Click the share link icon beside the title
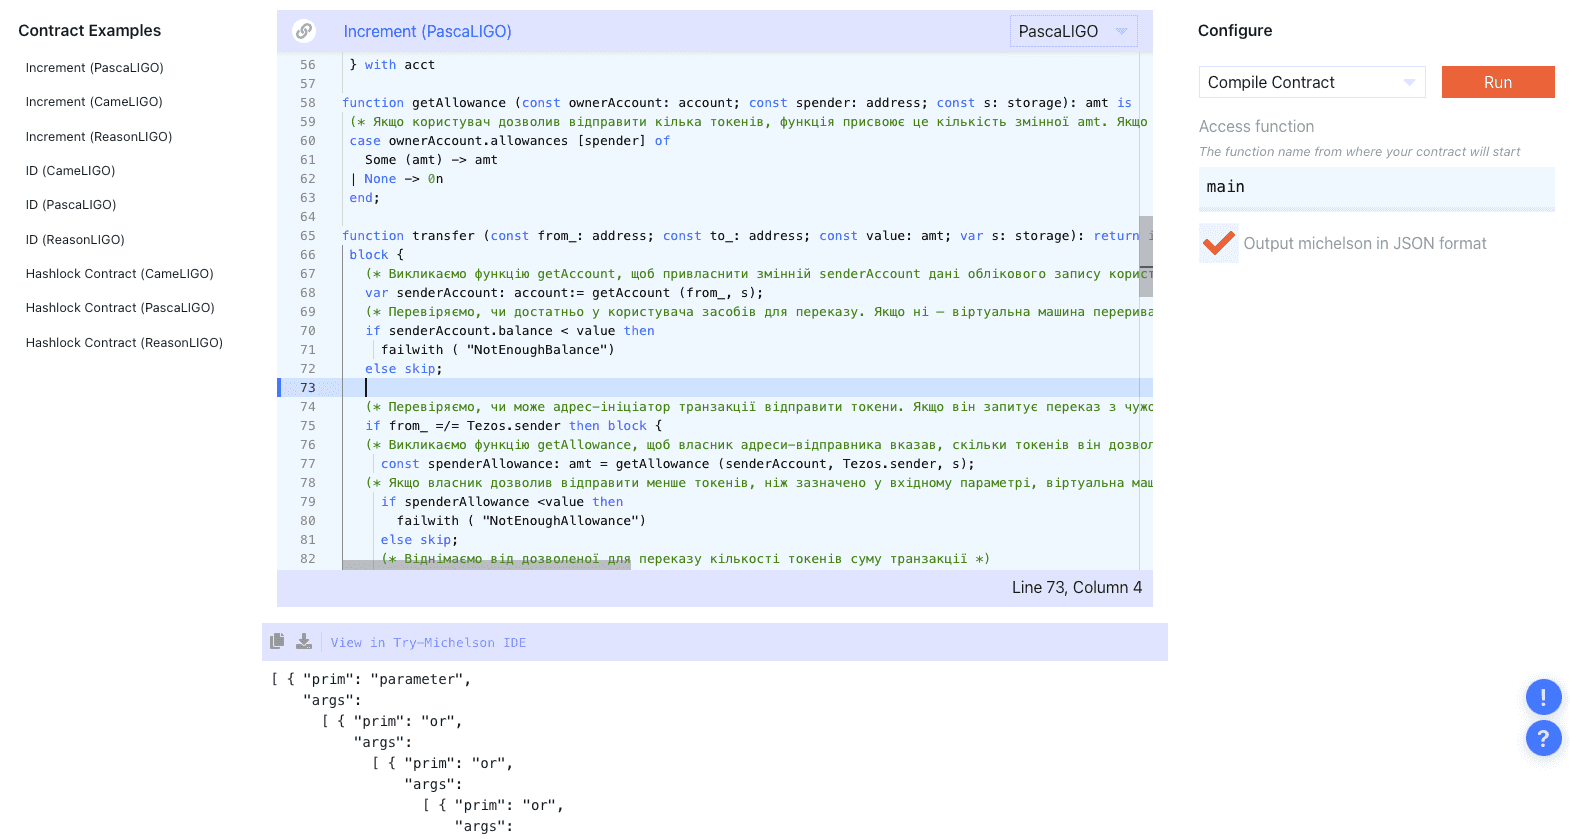1570x839 pixels. pyautogui.click(x=304, y=31)
